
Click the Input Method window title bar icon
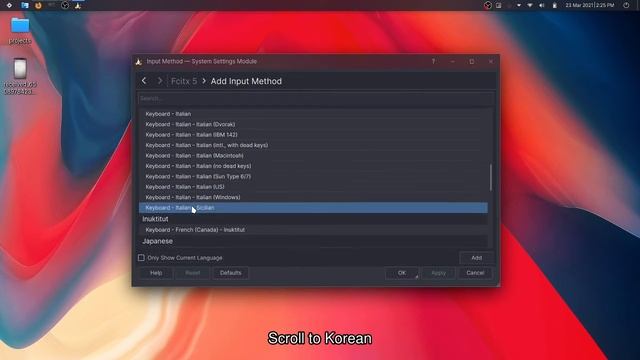point(139,62)
